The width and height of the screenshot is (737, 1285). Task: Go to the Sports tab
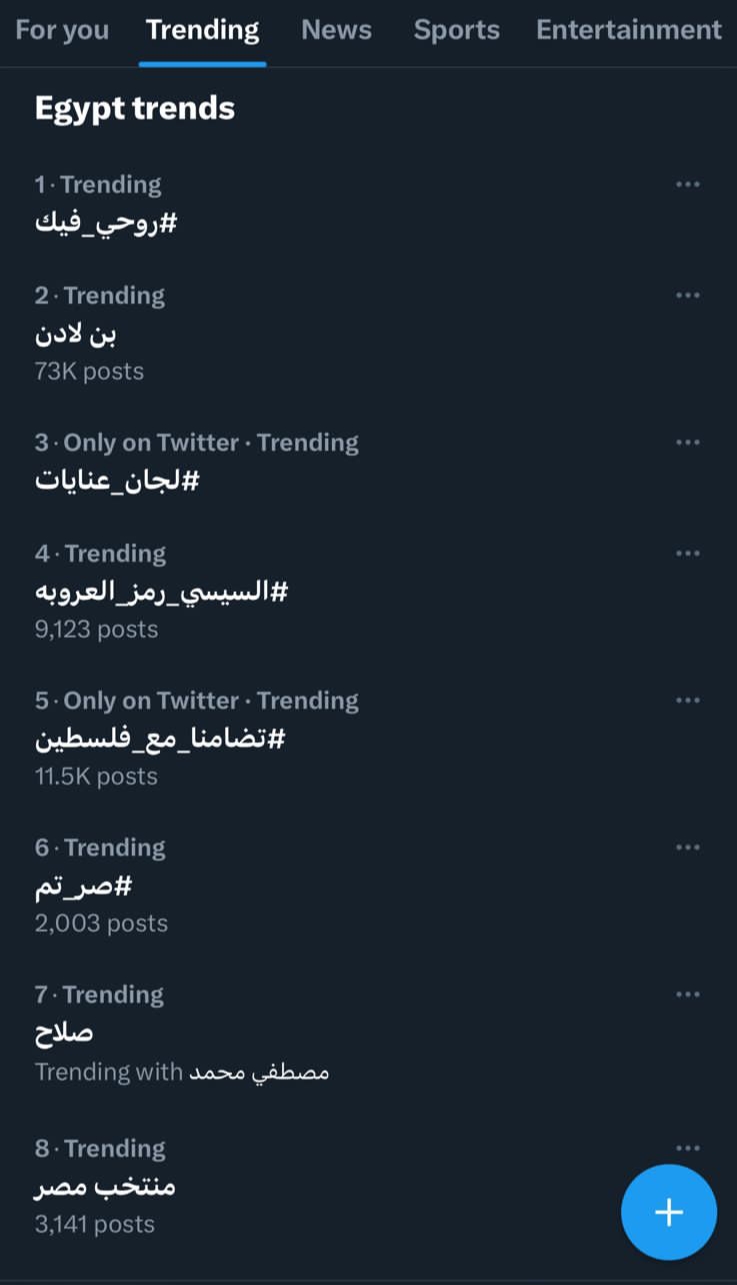coord(456,31)
